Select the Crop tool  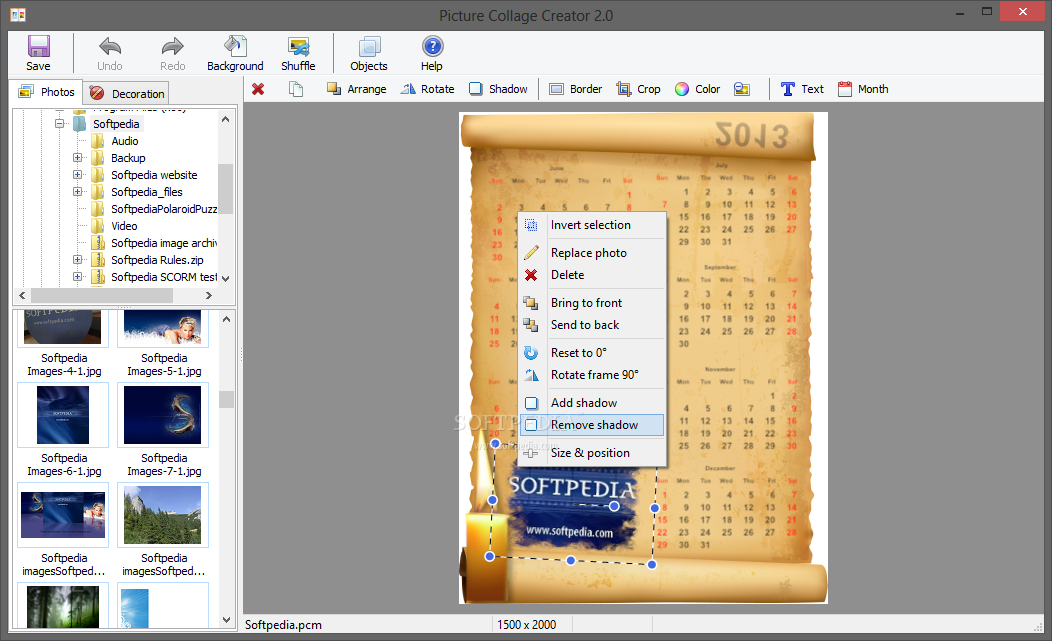638,89
